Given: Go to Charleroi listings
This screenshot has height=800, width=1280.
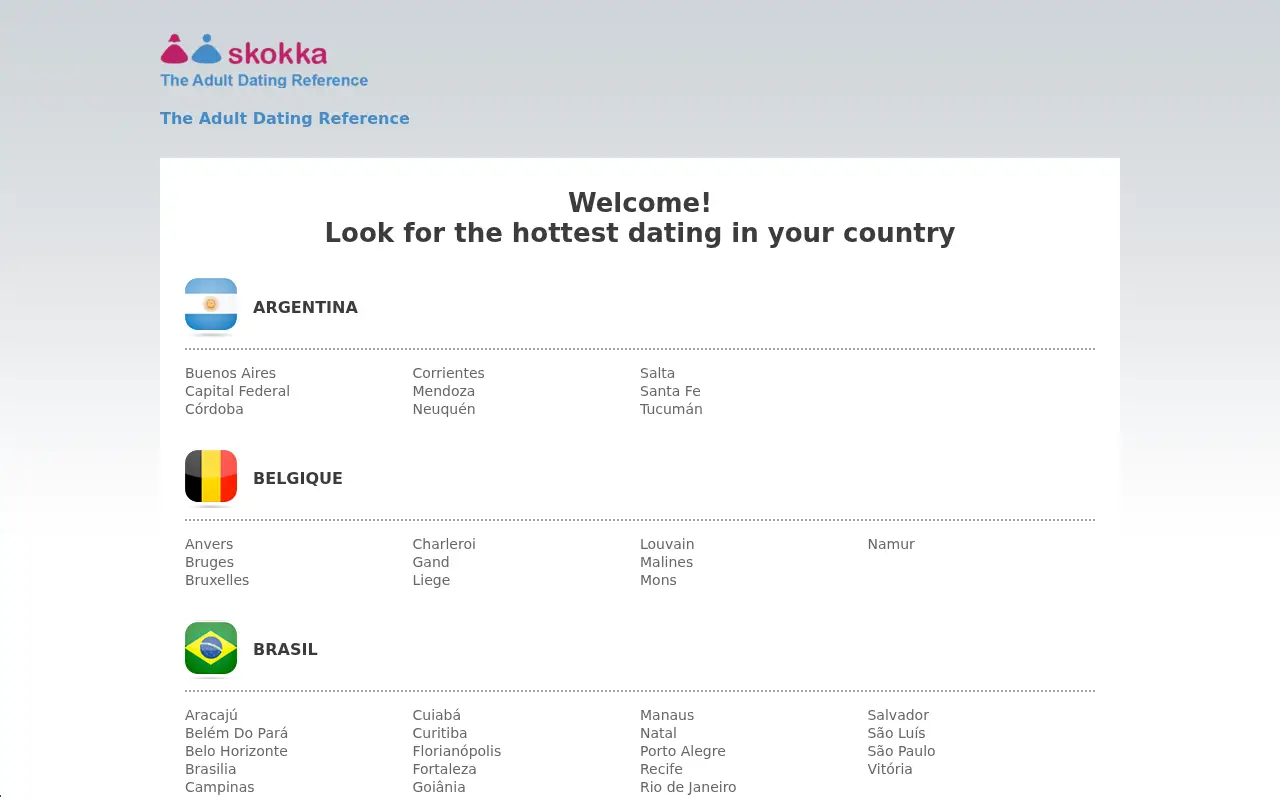Looking at the screenshot, I should (444, 544).
